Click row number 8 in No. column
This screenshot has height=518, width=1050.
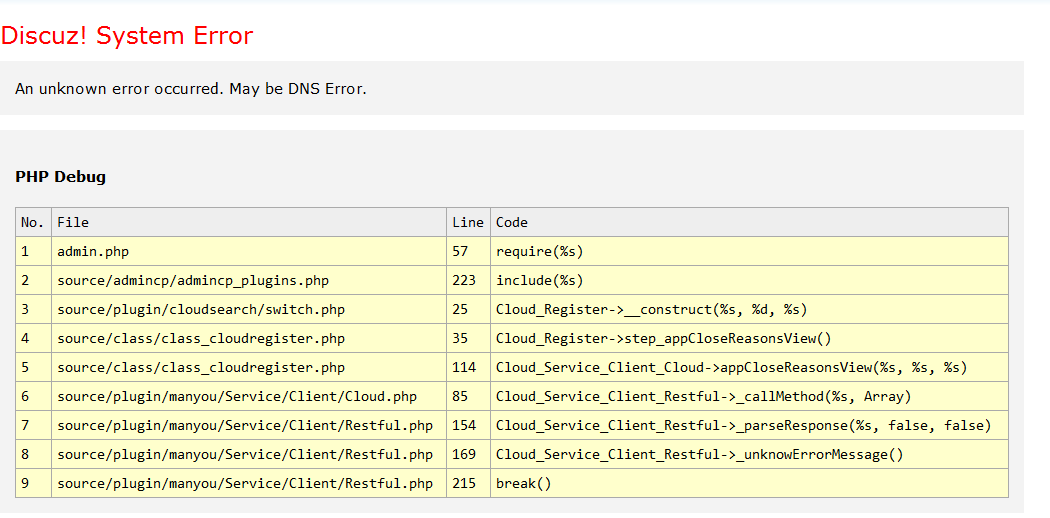pos(33,454)
